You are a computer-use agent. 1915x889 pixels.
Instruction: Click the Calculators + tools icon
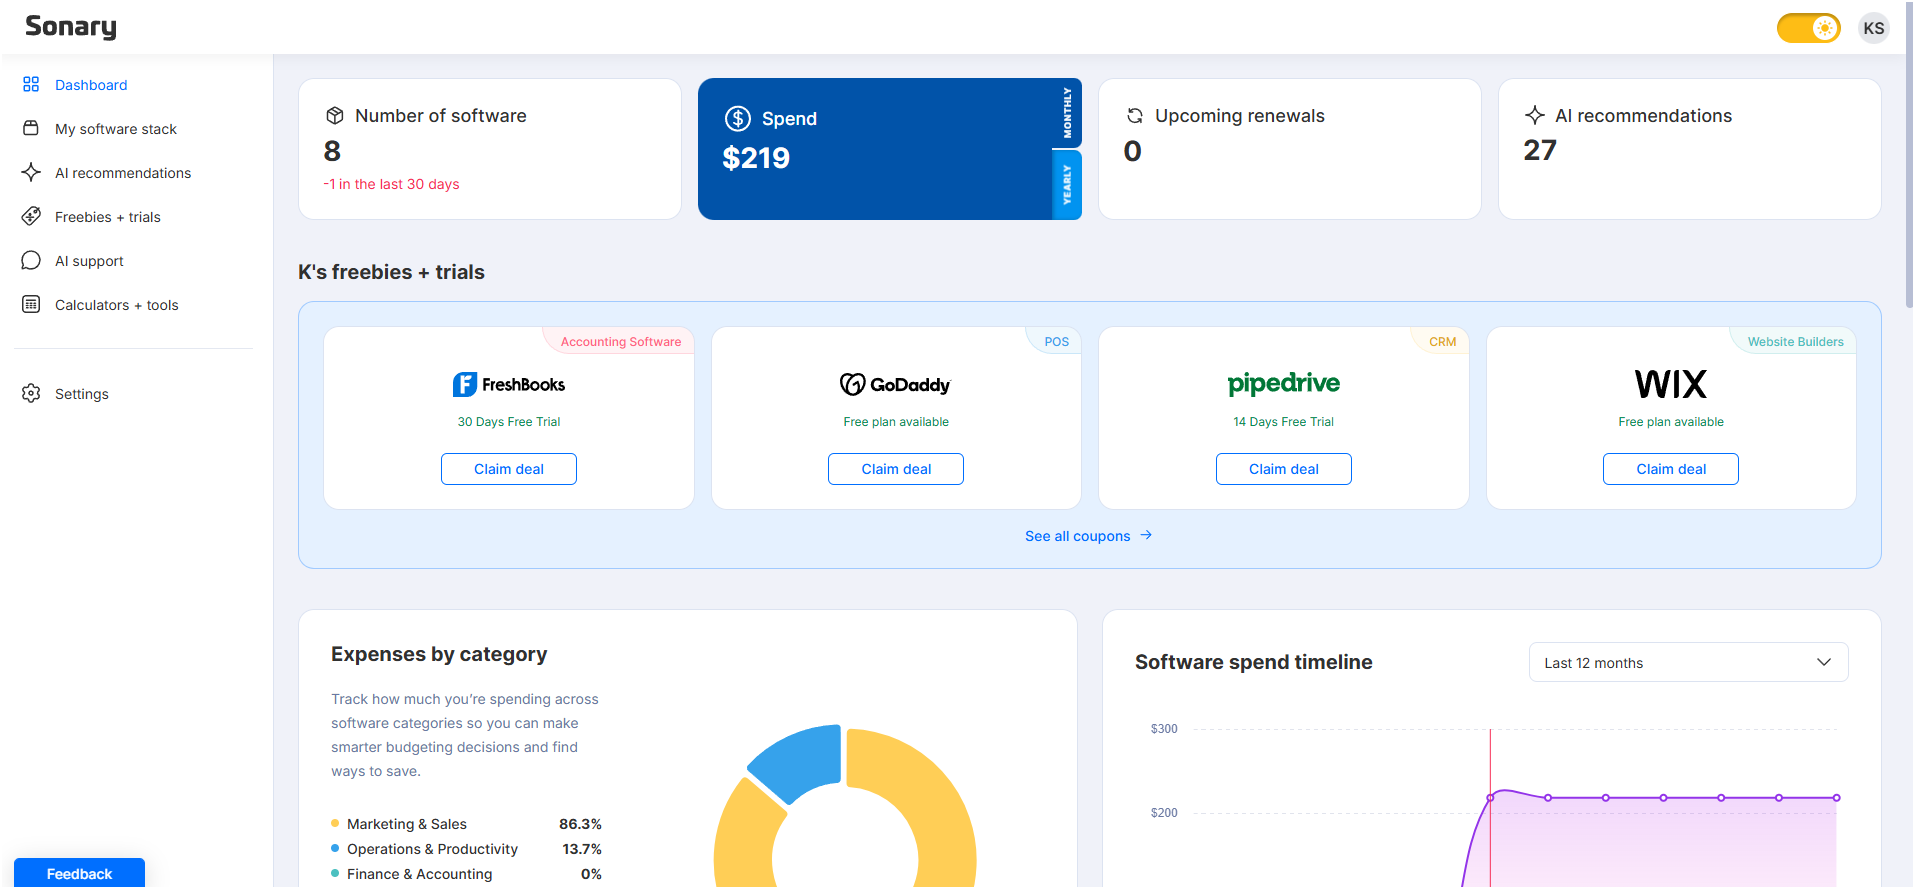pyautogui.click(x=31, y=305)
